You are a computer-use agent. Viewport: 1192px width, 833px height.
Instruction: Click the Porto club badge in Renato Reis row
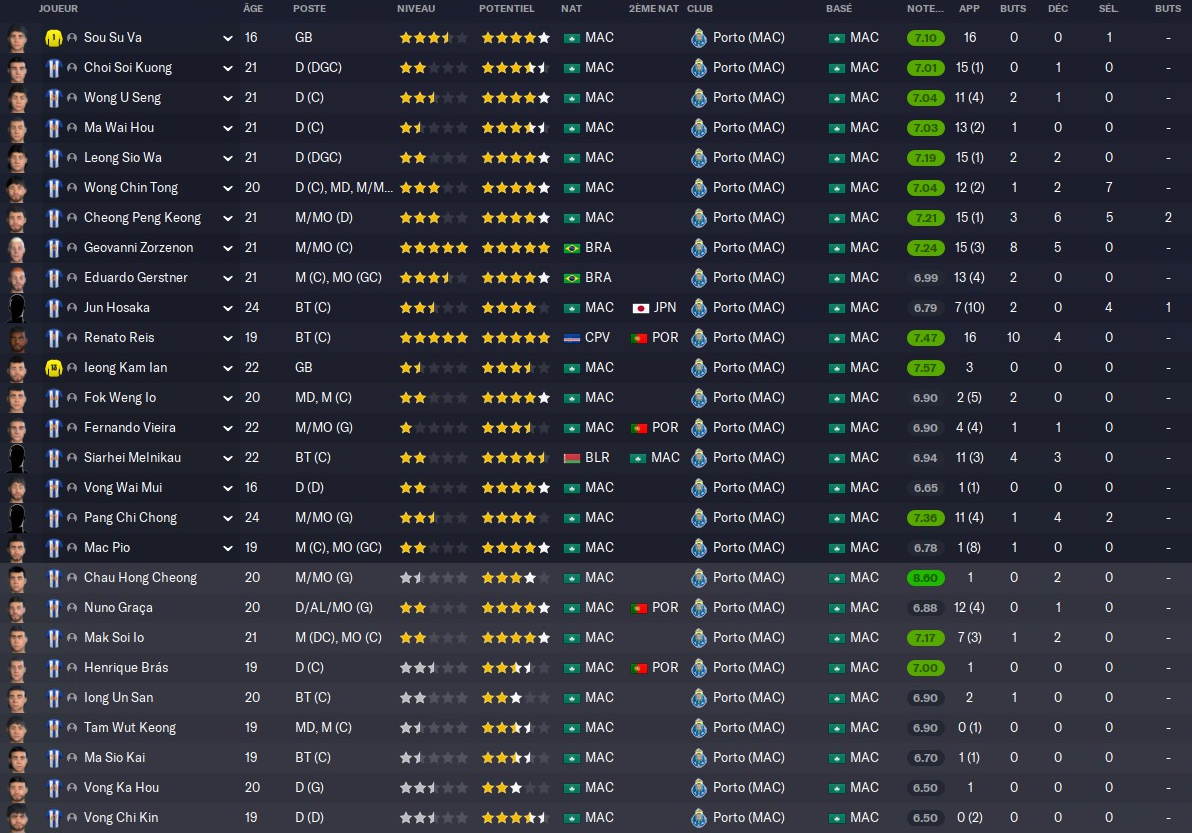(x=699, y=337)
